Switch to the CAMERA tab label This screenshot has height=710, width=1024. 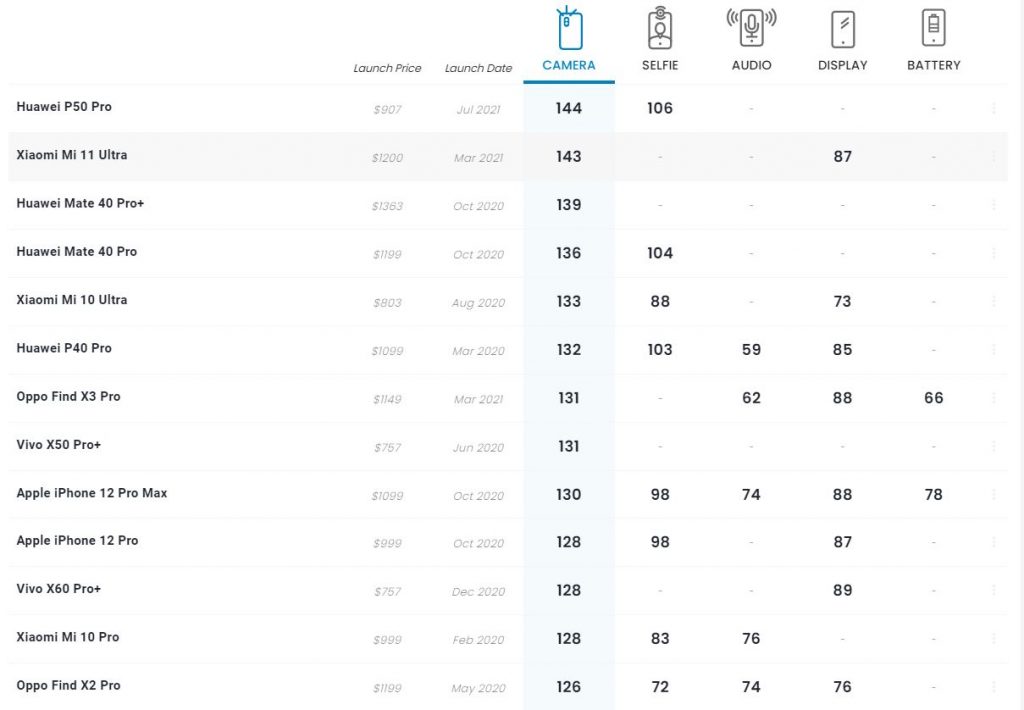pyautogui.click(x=568, y=65)
